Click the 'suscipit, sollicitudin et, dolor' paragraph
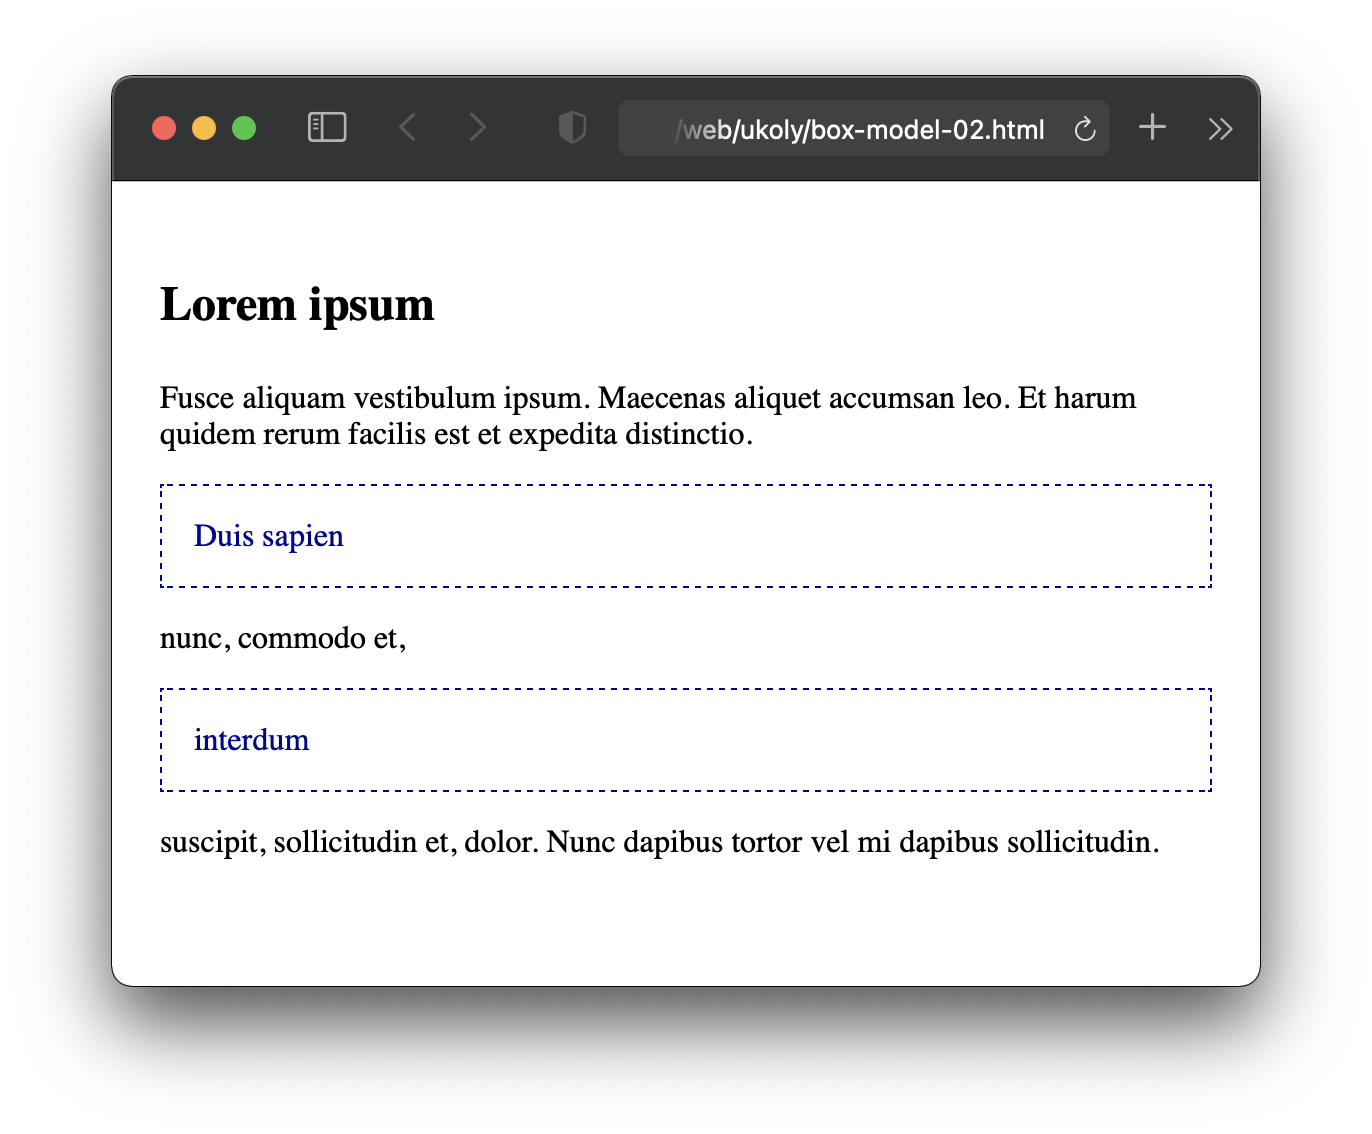The width and height of the screenshot is (1372, 1134). pos(660,842)
